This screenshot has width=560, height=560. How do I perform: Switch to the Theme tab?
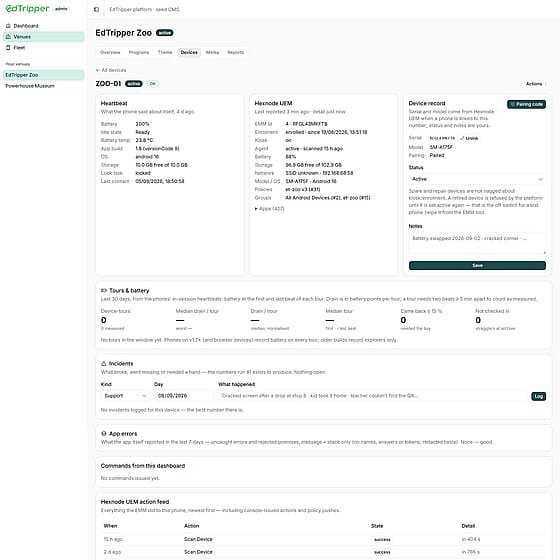click(165, 52)
